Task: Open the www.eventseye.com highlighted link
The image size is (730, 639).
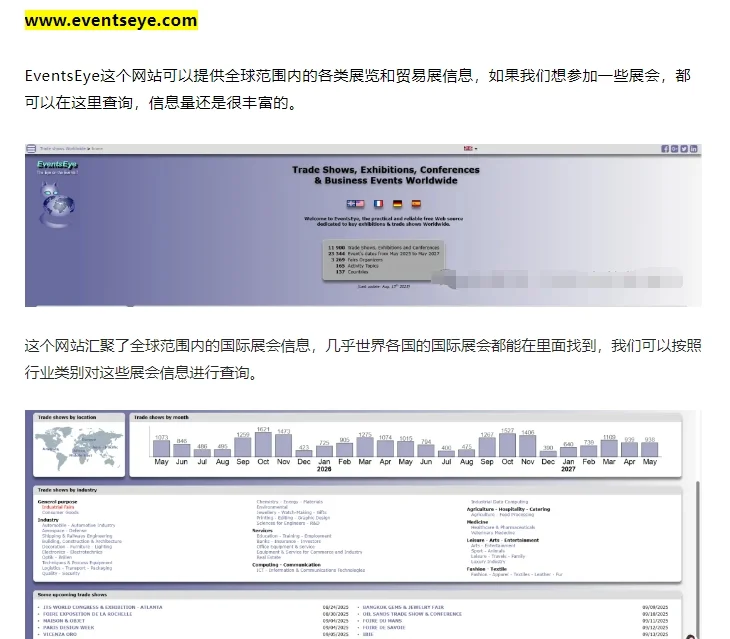Action: coord(111,20)
